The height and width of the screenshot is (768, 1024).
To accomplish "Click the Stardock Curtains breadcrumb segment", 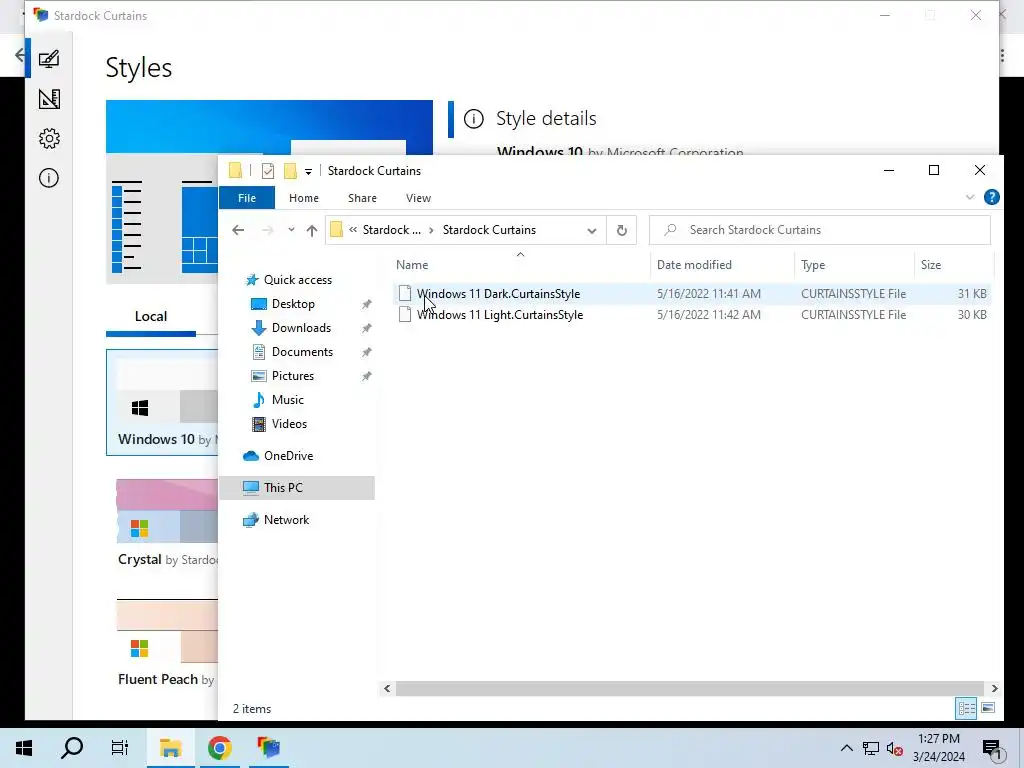I will pyautogui.click(x=489, y=230).
